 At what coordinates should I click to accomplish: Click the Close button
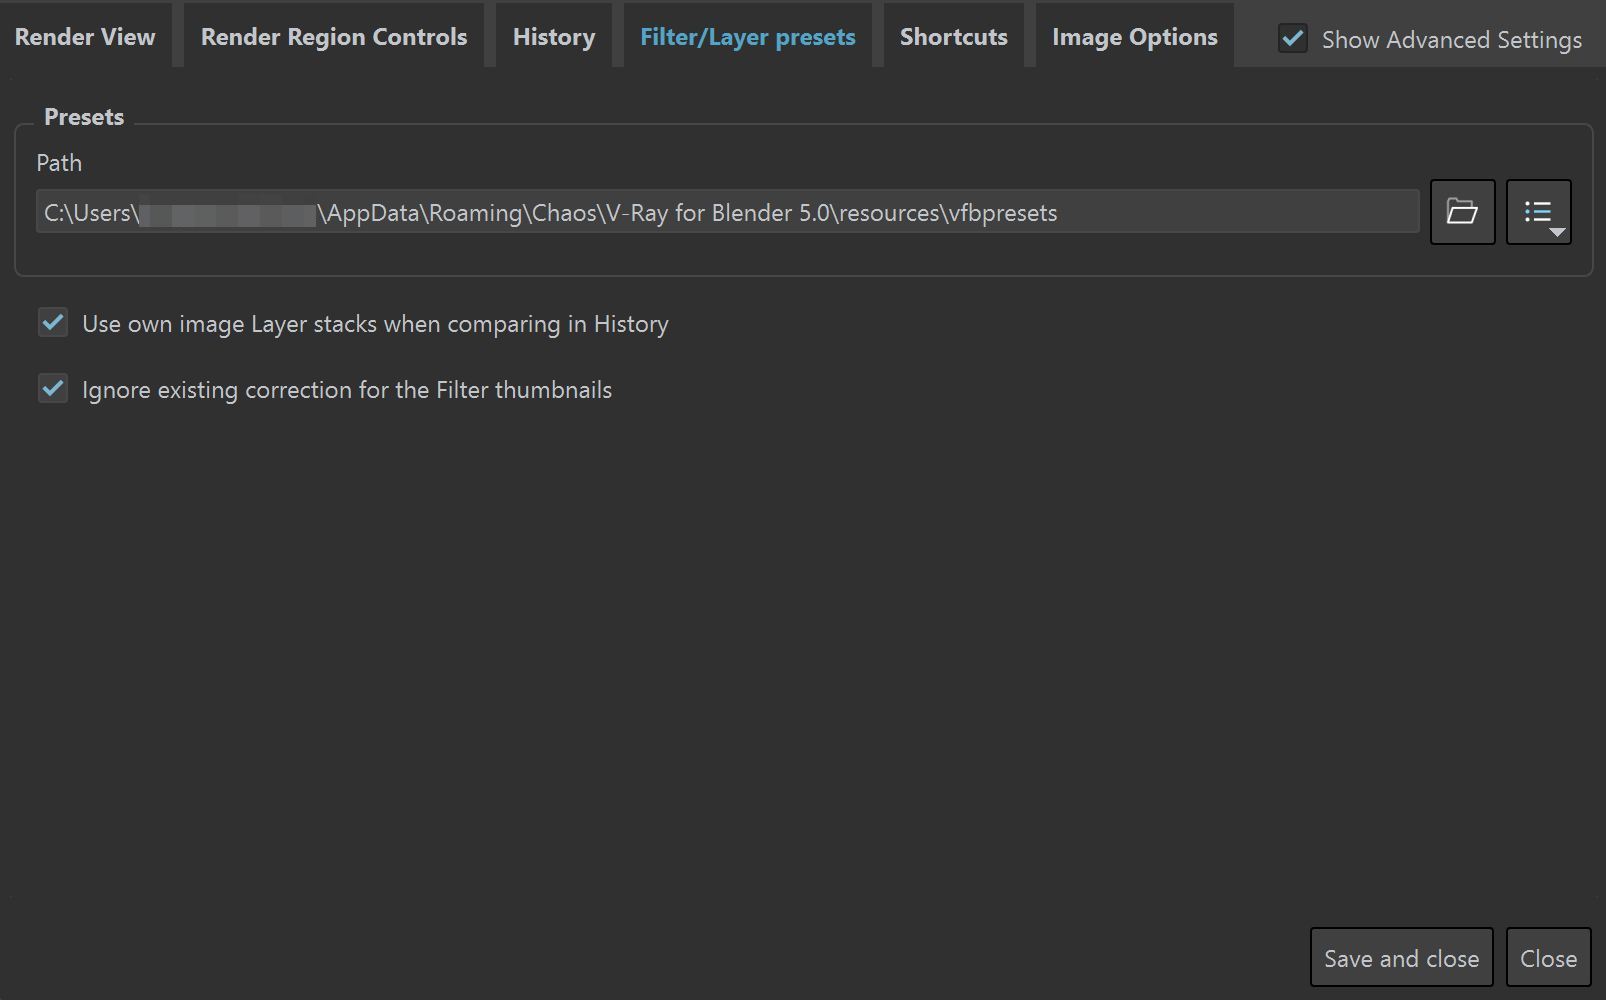click(1548, 958)
